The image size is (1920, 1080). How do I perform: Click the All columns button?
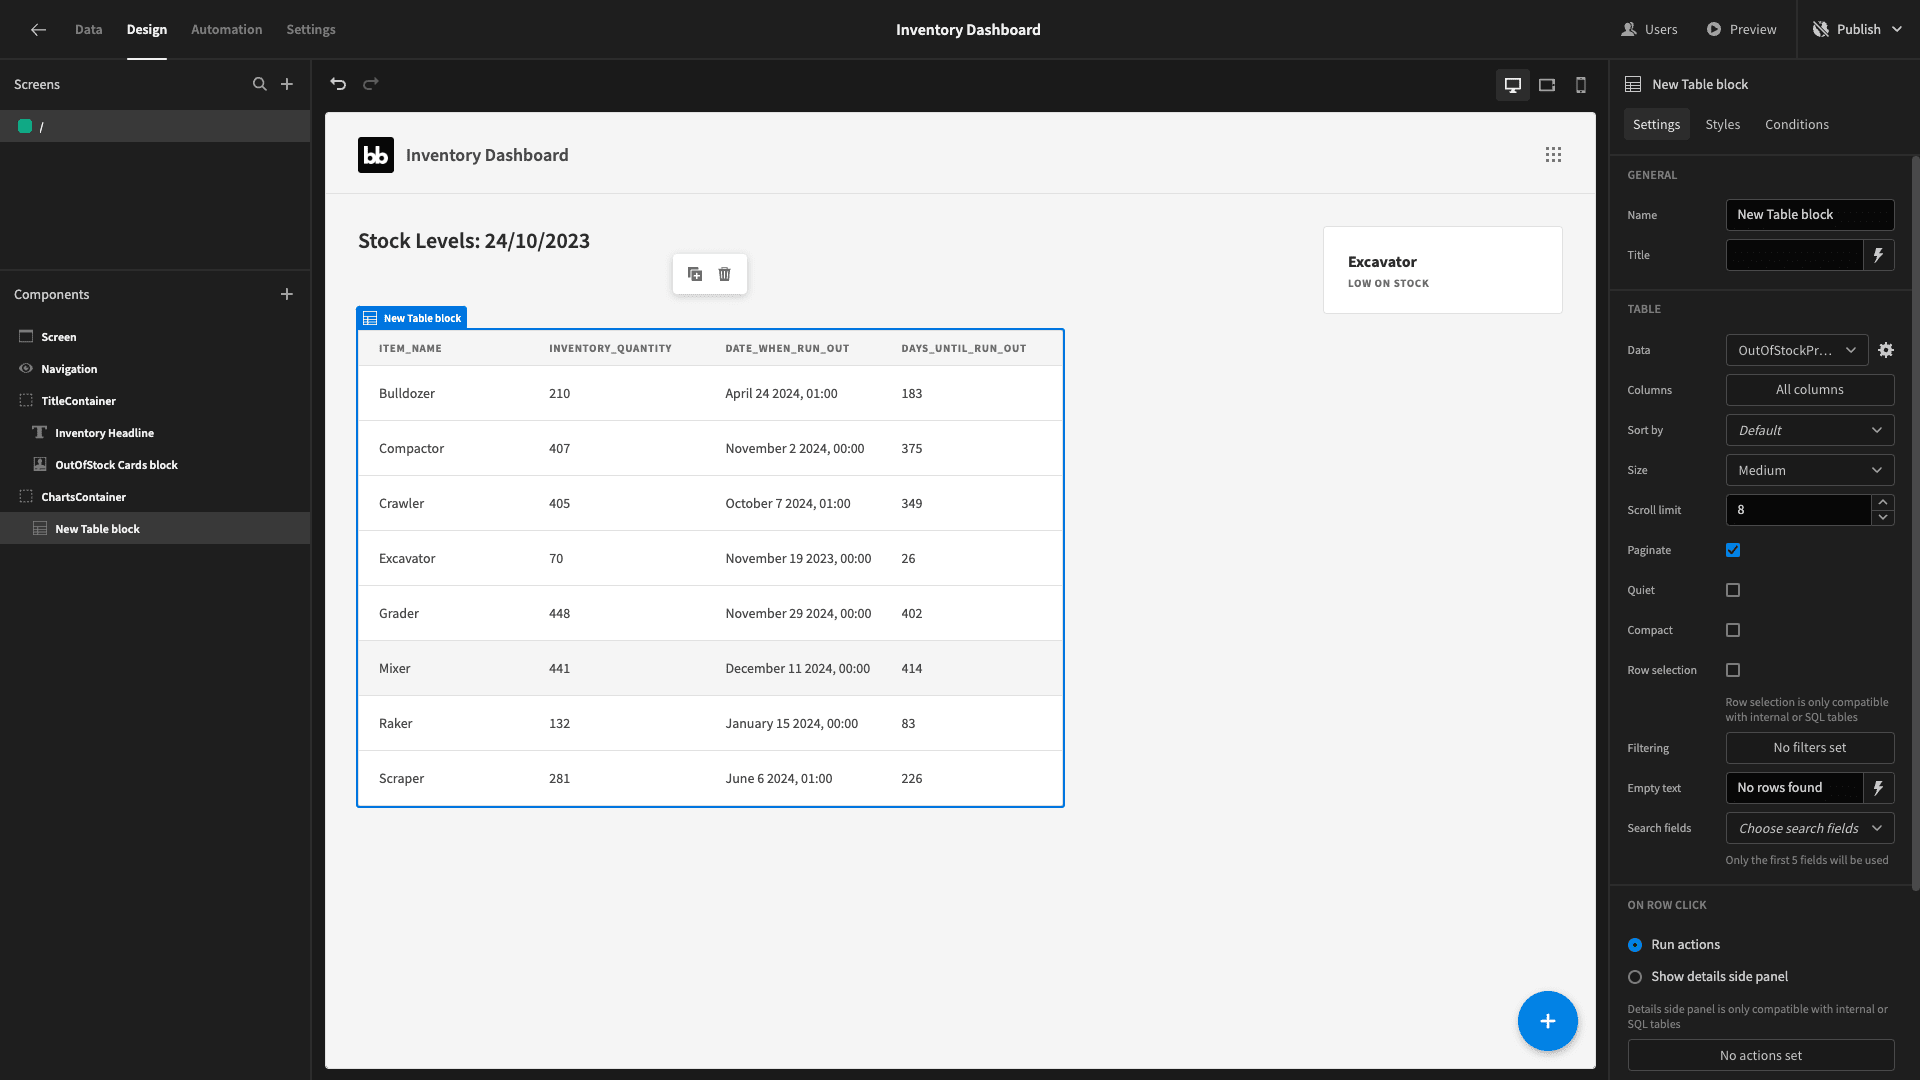1810,390
